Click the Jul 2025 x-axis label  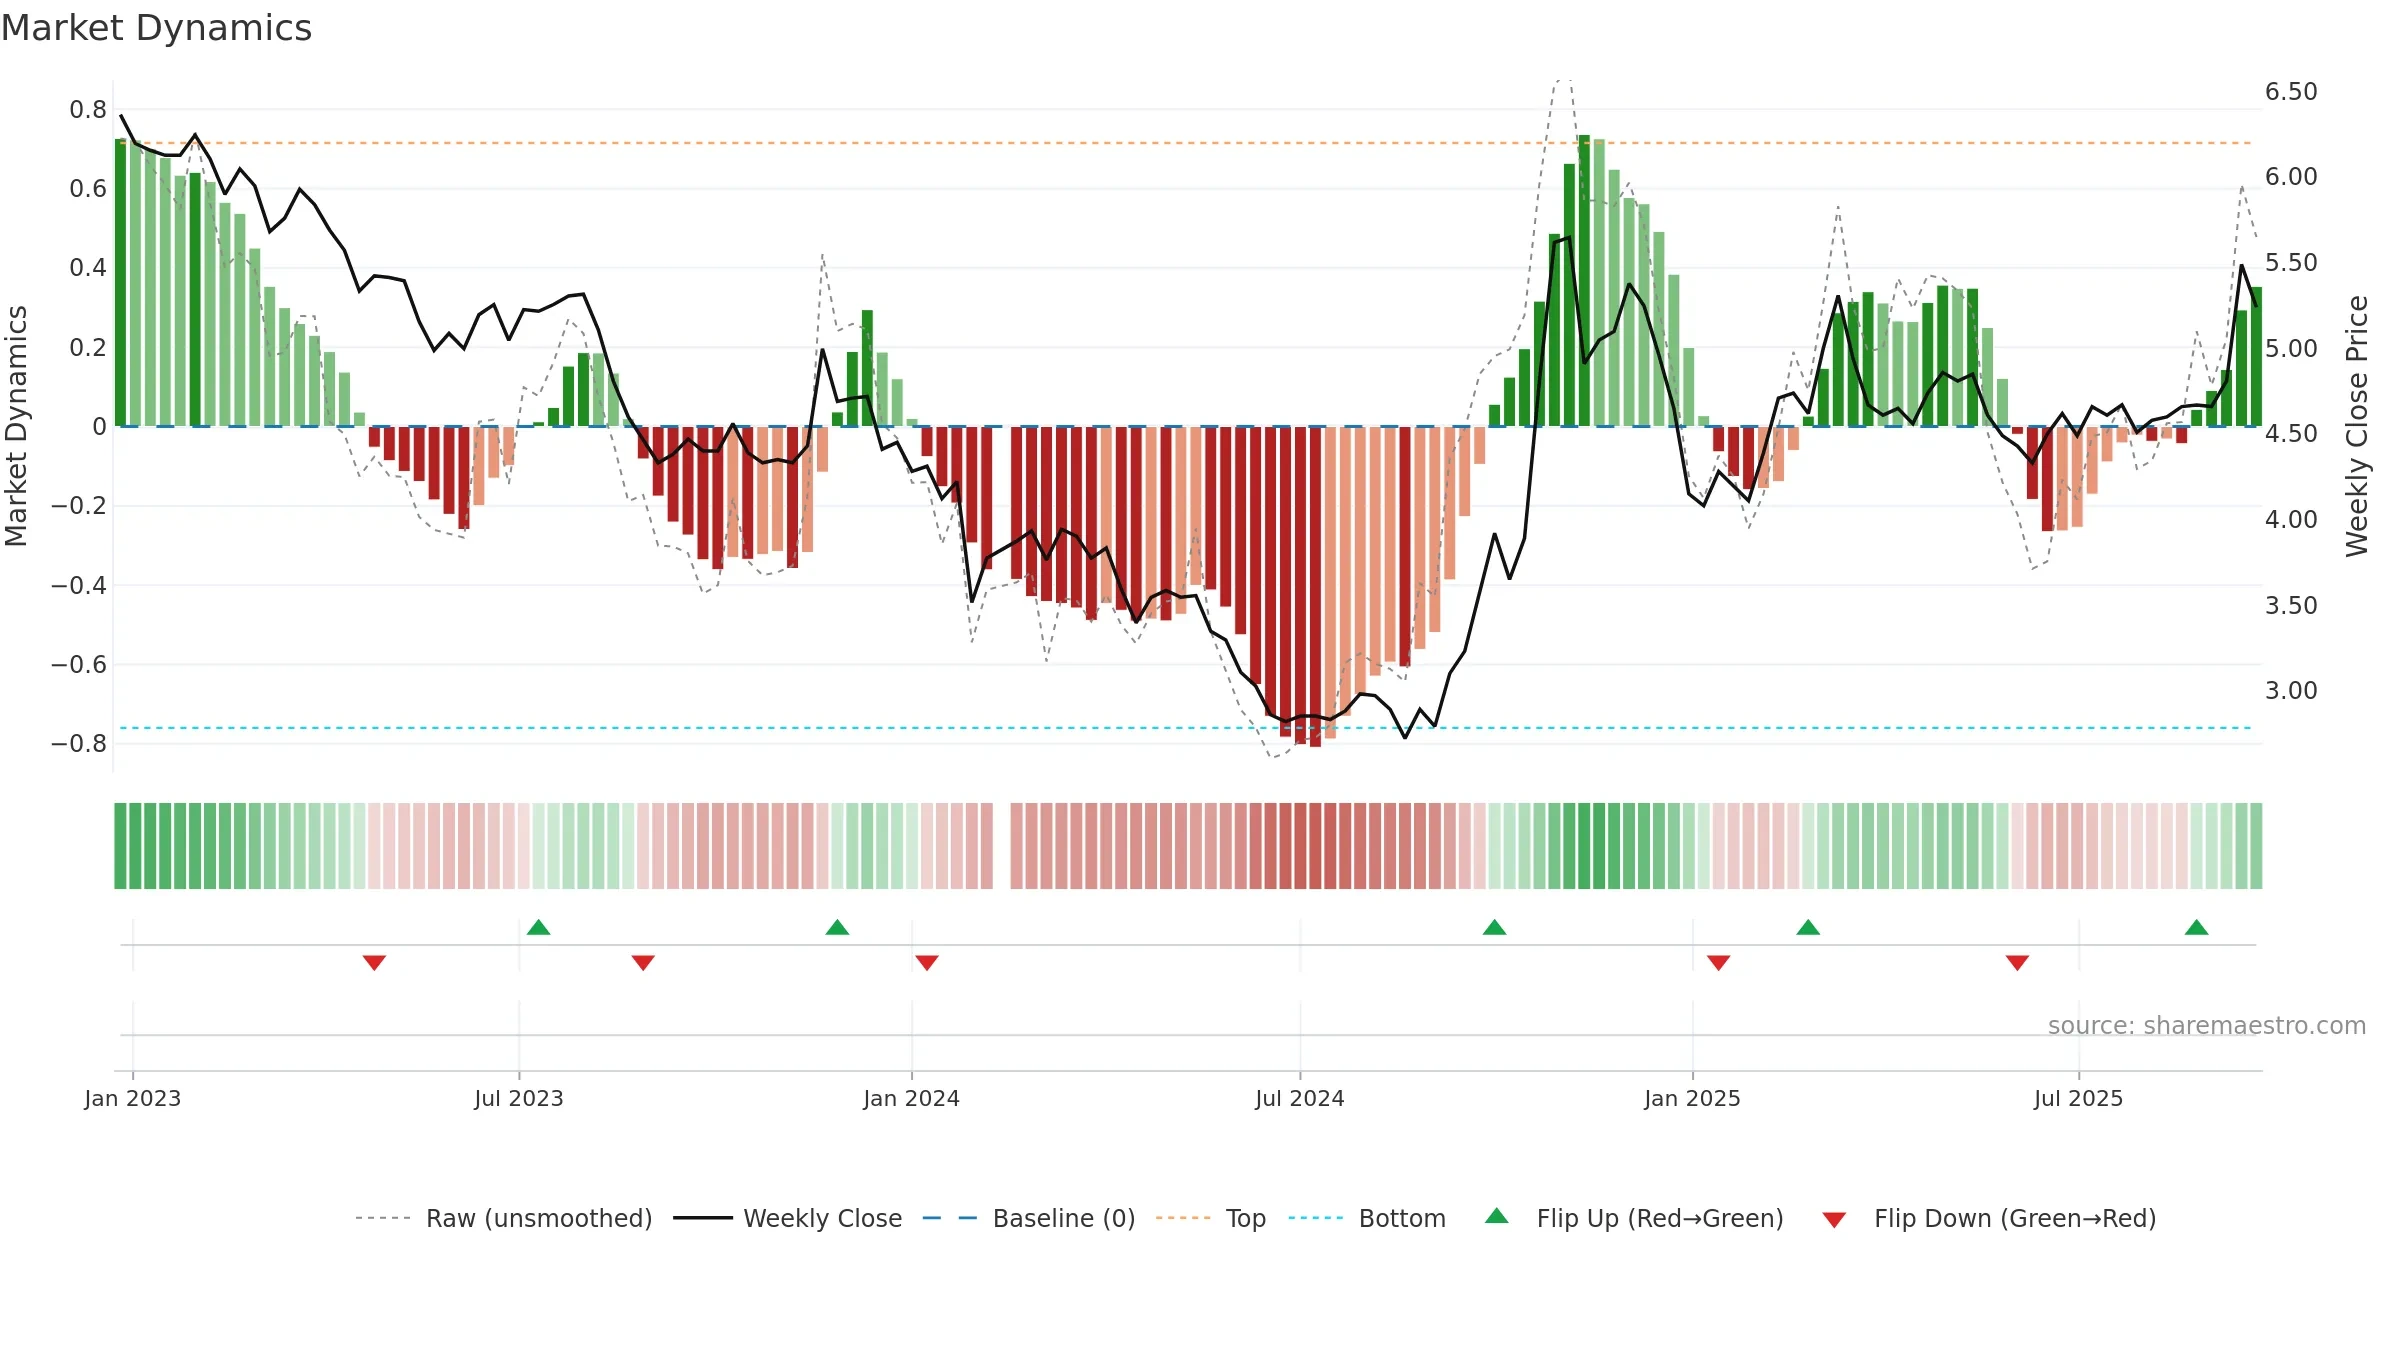[x=2078, y=1098]
